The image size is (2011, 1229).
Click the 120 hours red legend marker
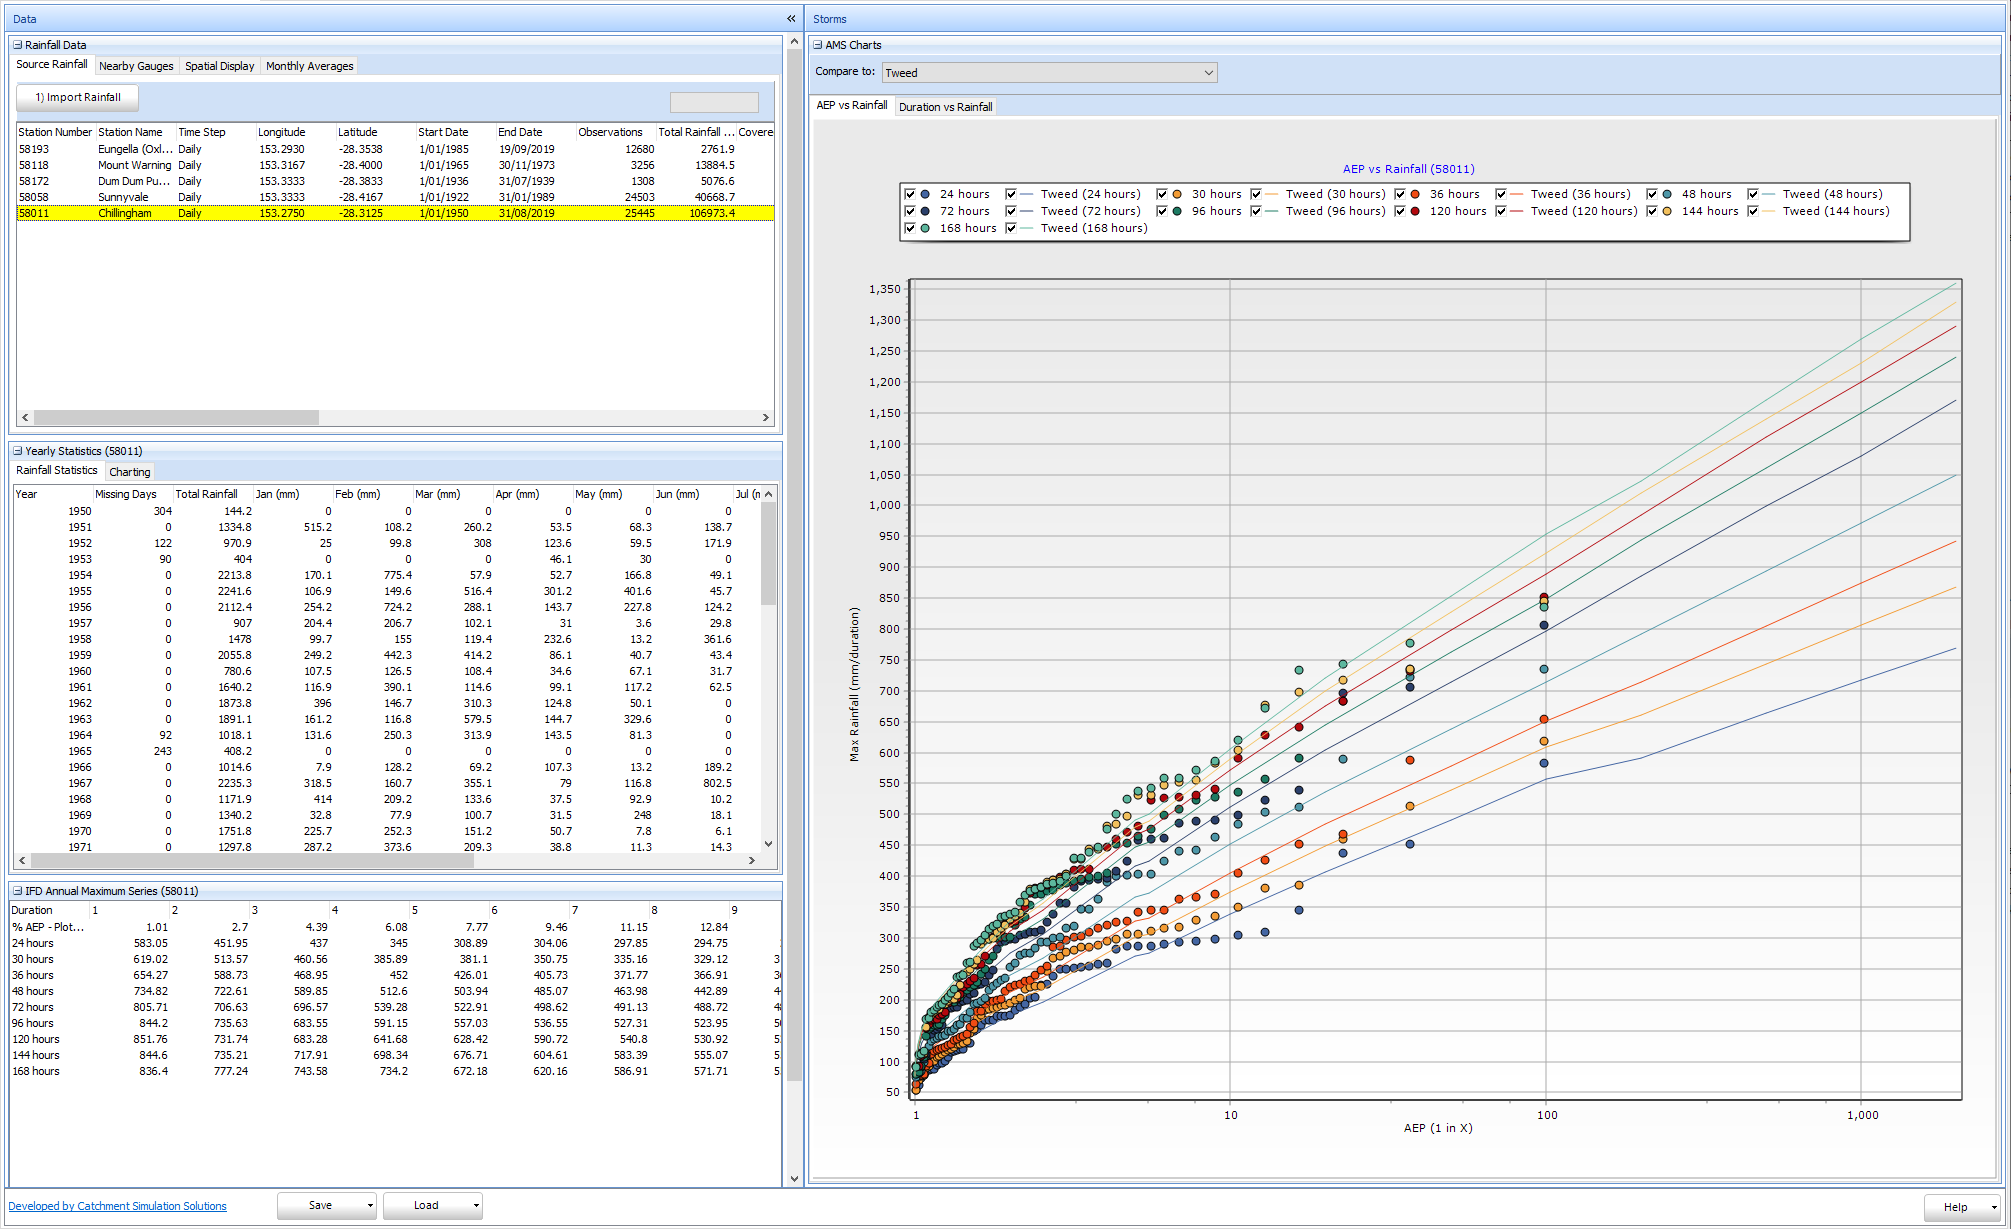pyautogui.click(x=1415, y=211)
